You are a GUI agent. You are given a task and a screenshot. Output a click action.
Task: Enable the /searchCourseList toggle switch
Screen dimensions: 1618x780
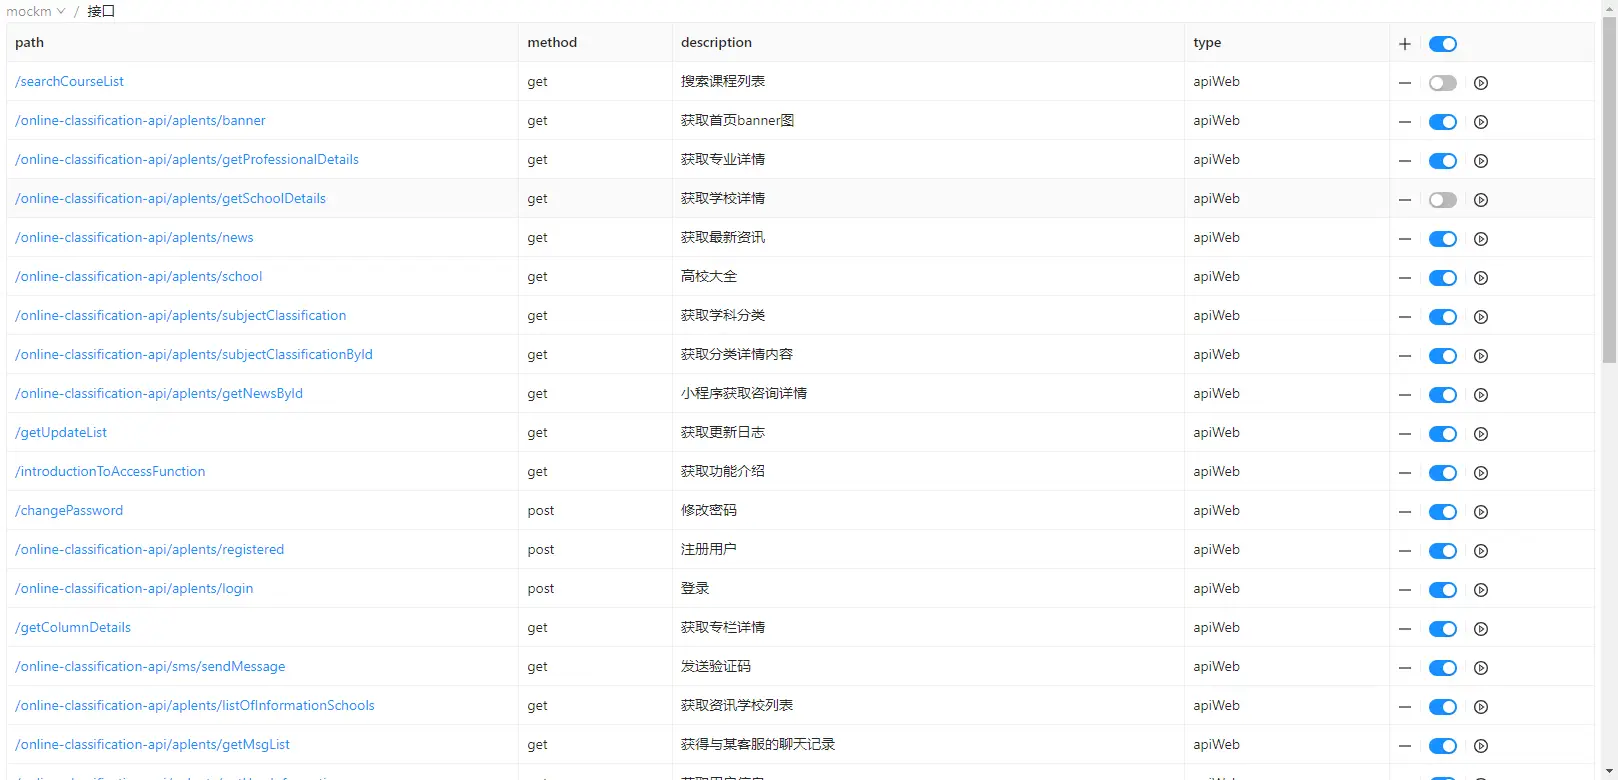coord(1442,83)
